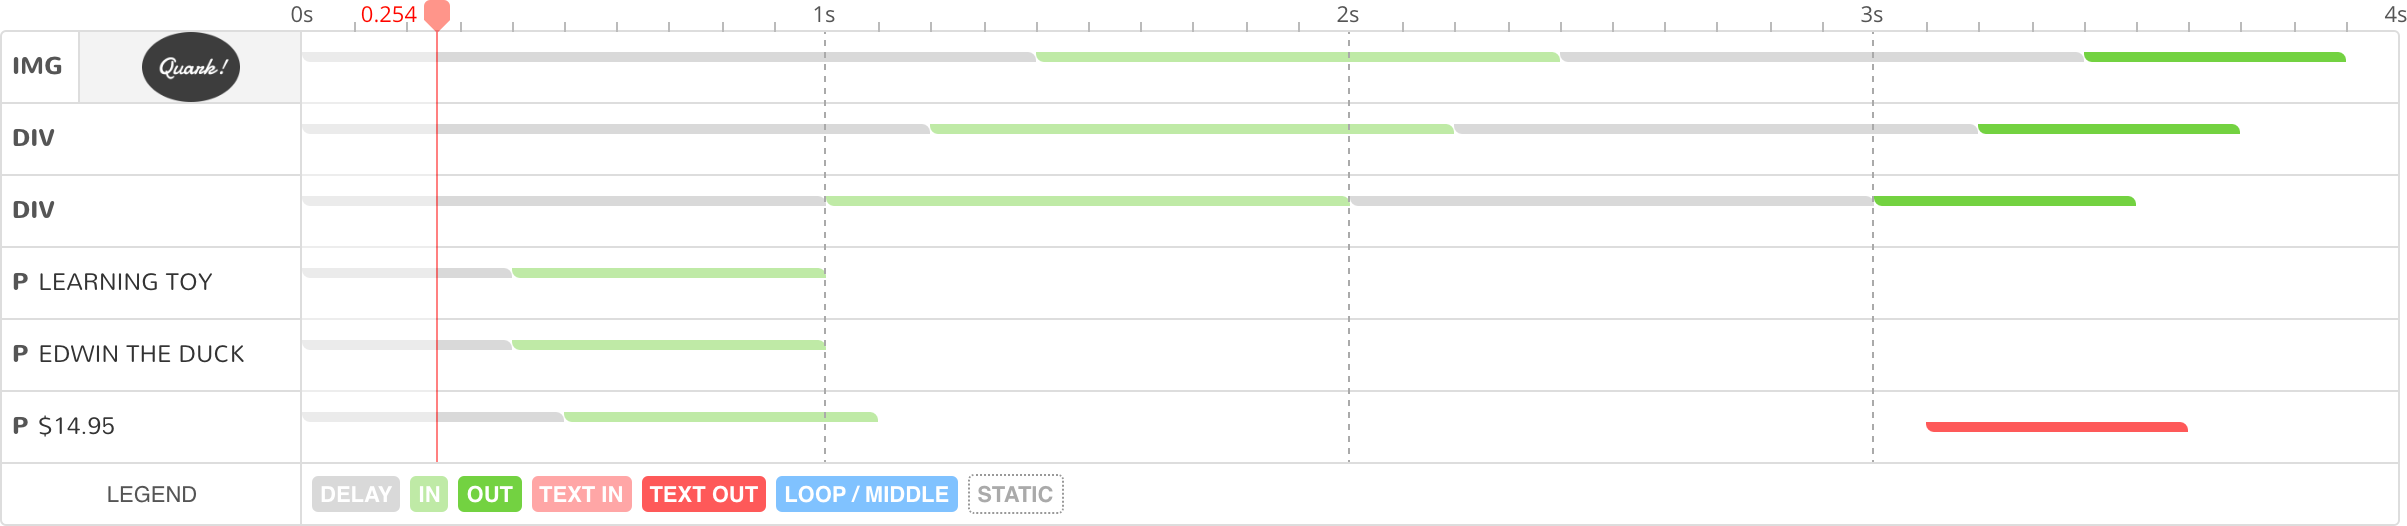
Task: Click the DELAY legend badge
Action: click(355, 494)
